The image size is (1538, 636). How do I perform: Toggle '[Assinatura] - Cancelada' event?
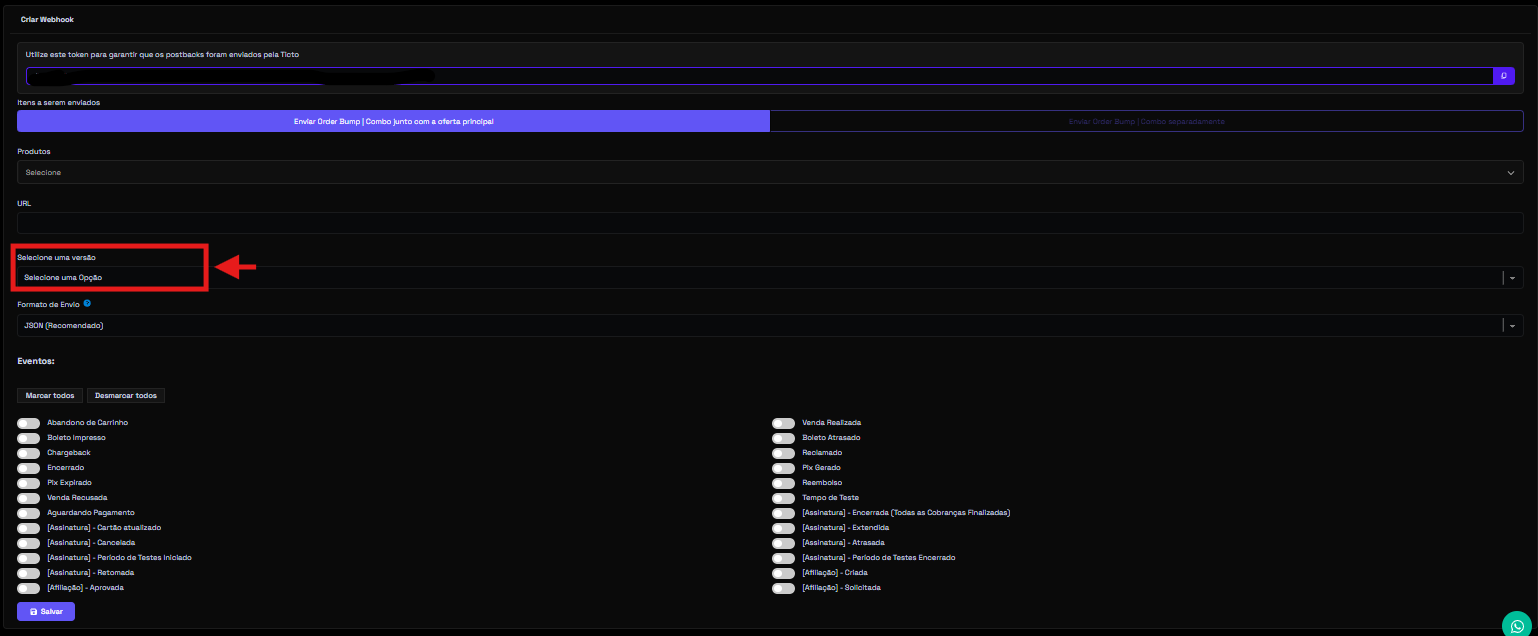click(x=29, y=543)
